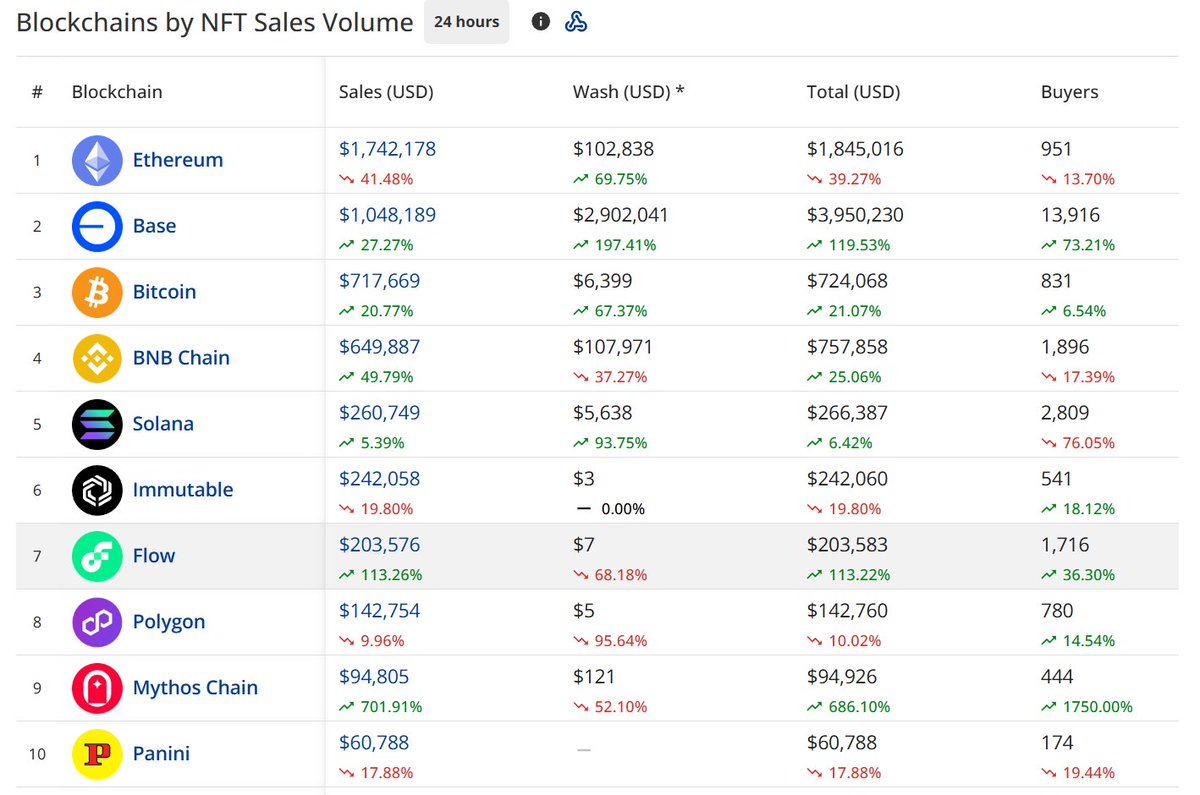This screenshot has height=795, width=1200.
Task: Click the Mythos Chain logo icon
Action: click(x=97, y=688)
